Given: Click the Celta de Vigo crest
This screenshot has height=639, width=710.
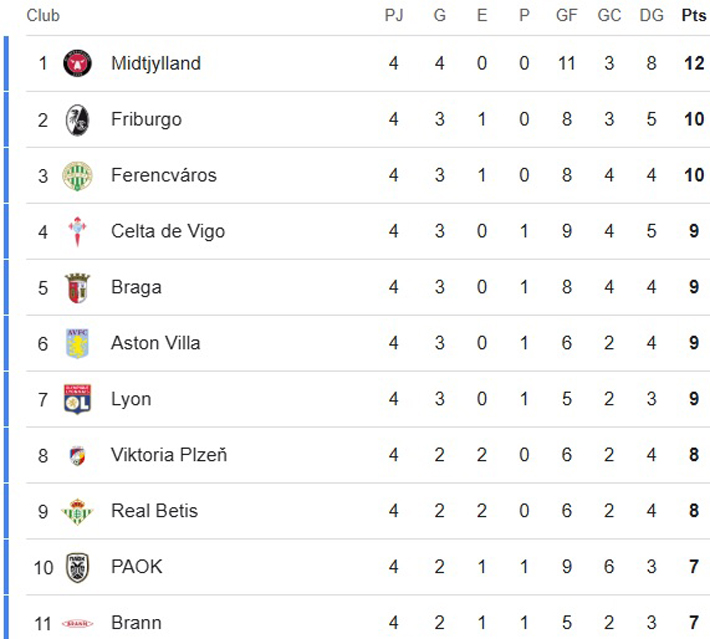Looking at the screenshot, I should click(77, 232).
